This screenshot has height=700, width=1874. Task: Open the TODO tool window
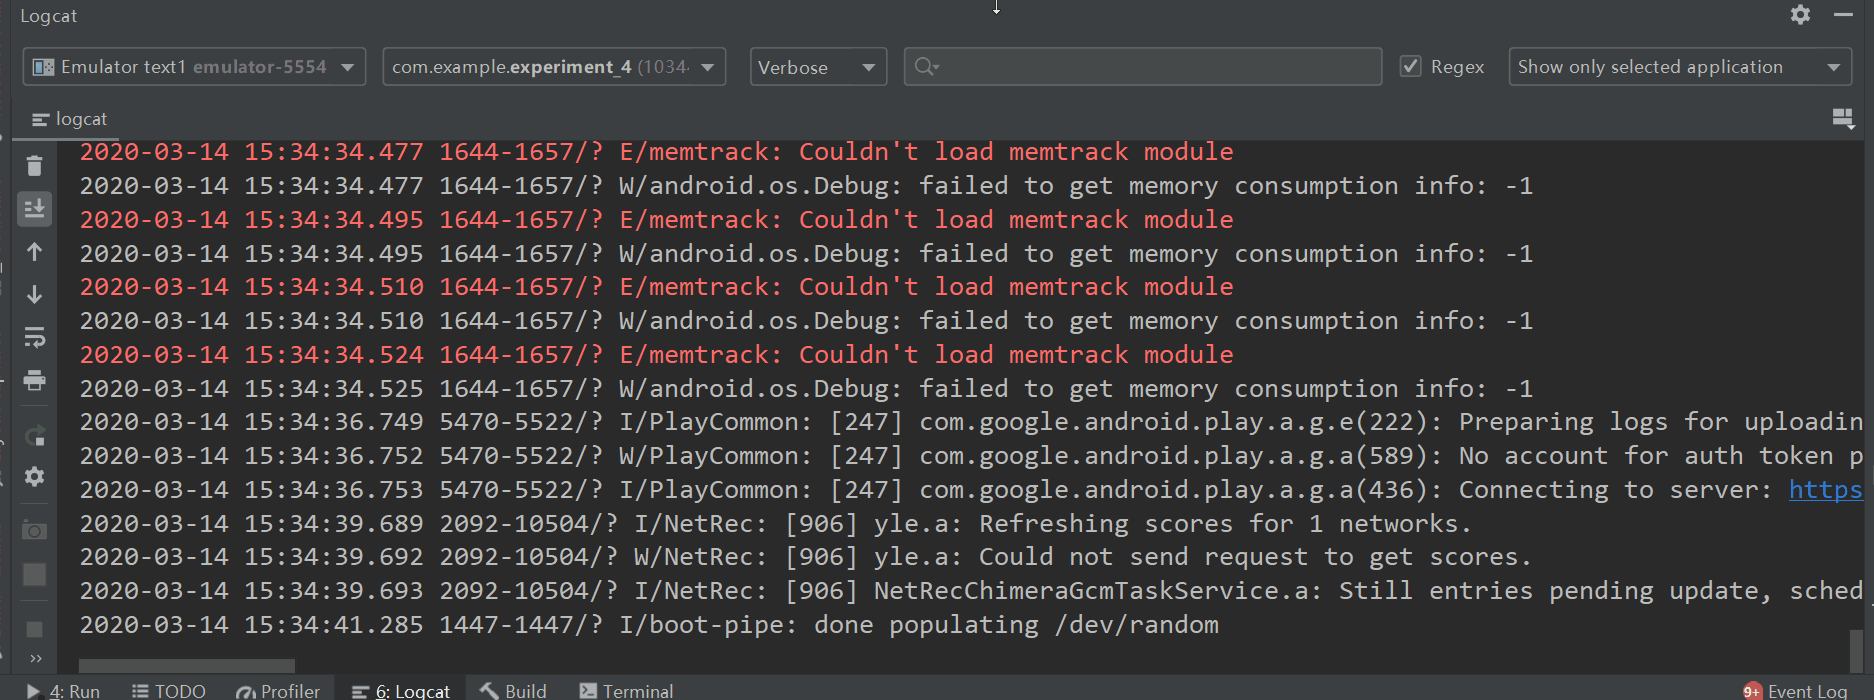(168, 691)
